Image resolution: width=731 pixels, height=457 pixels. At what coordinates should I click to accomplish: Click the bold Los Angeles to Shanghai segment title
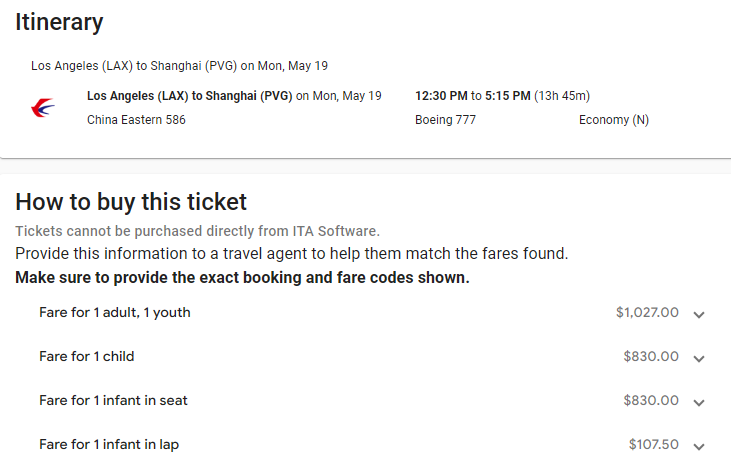coord(190,96)
